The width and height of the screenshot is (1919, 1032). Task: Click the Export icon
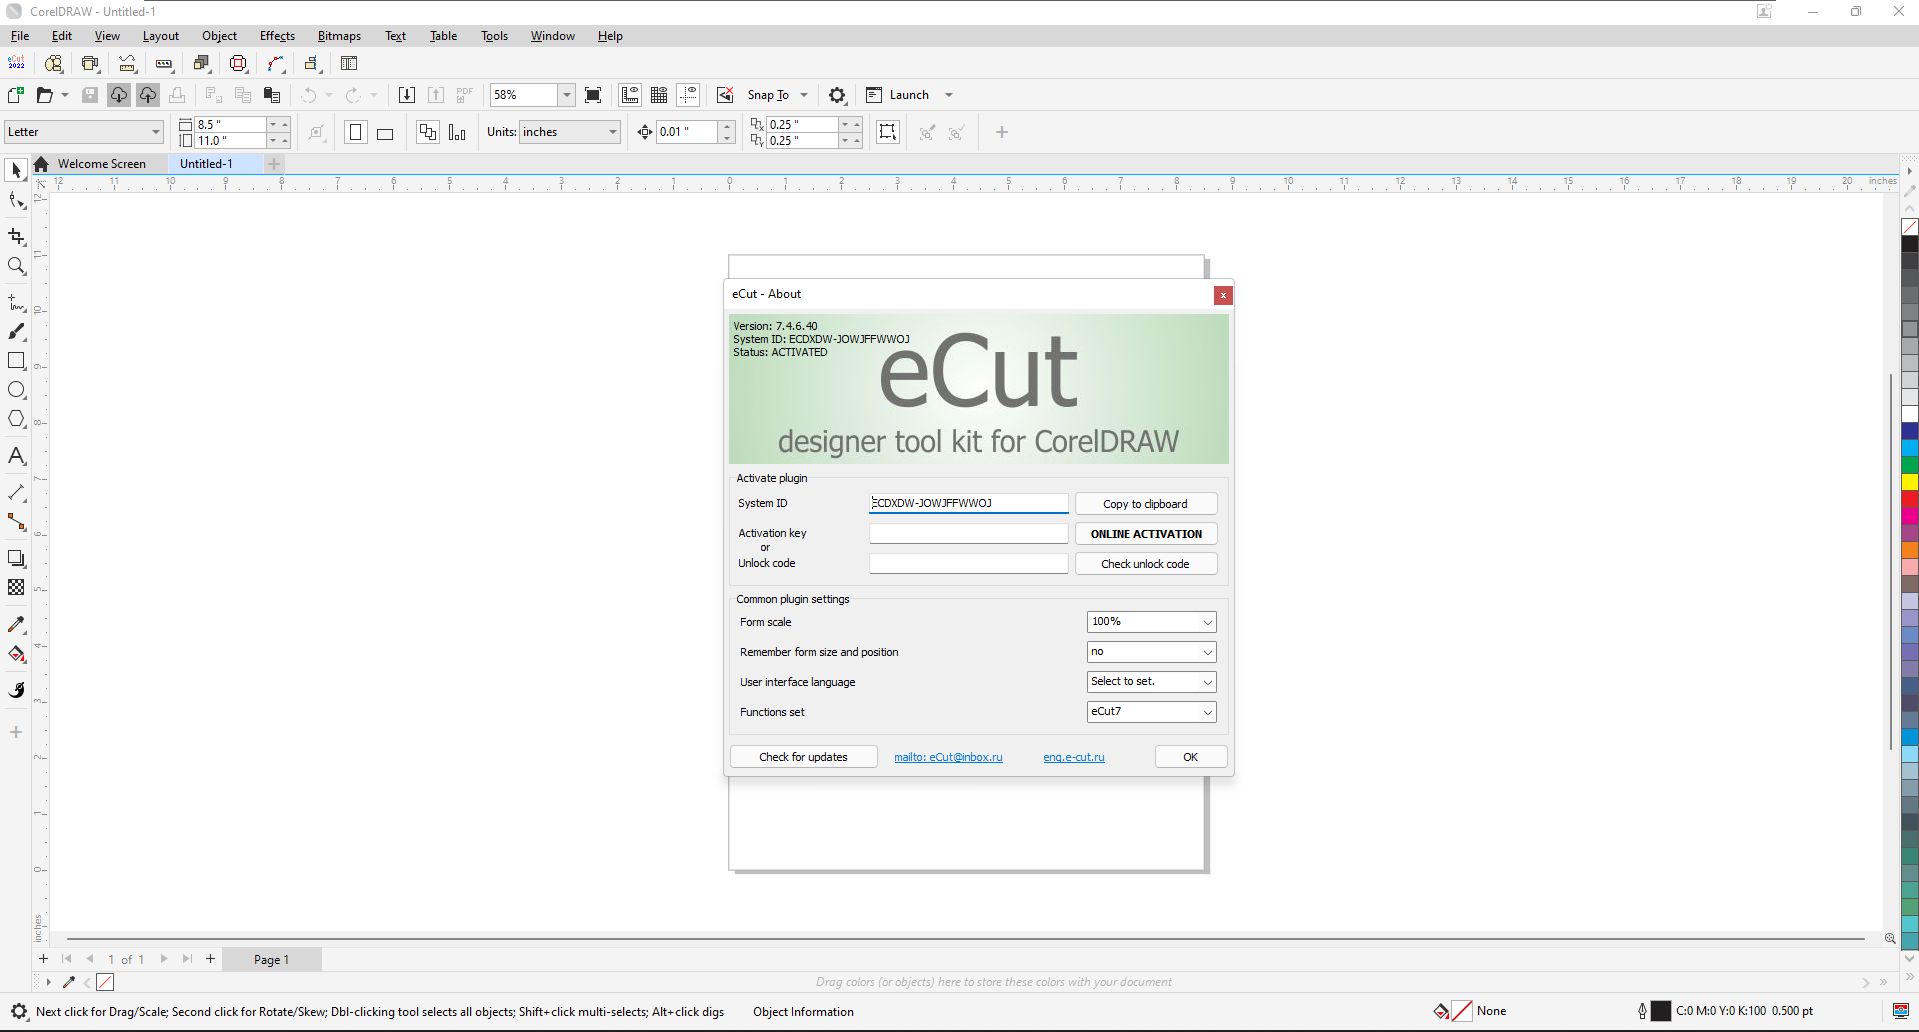coord(436,95)
